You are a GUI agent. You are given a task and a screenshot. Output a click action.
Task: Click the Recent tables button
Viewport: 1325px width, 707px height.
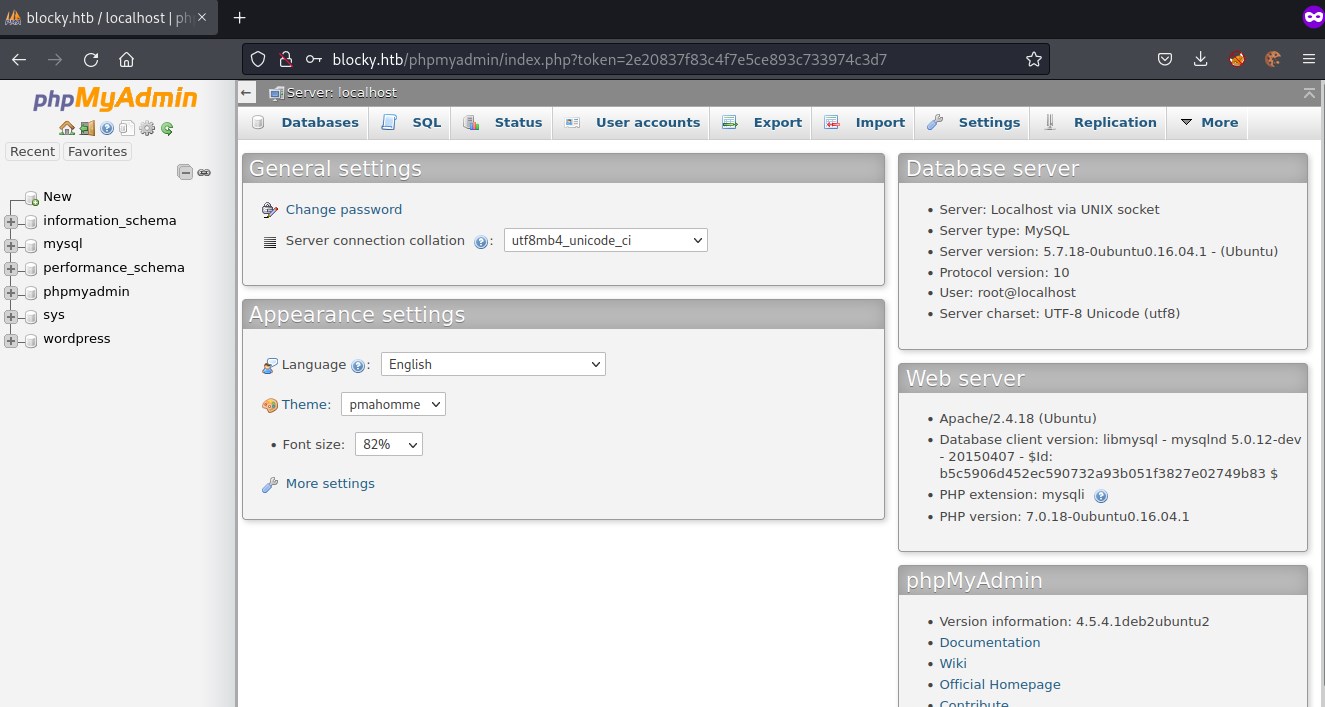point(32,152)
